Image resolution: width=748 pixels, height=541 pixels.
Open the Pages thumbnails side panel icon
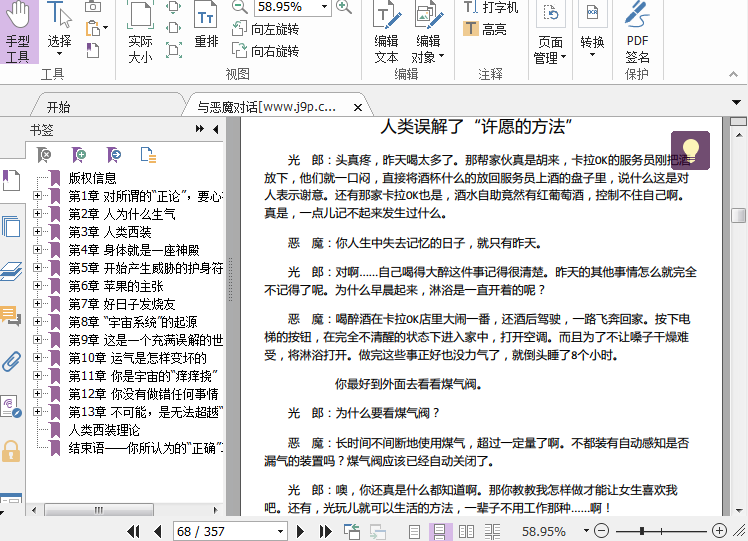[x=10, y=226]
